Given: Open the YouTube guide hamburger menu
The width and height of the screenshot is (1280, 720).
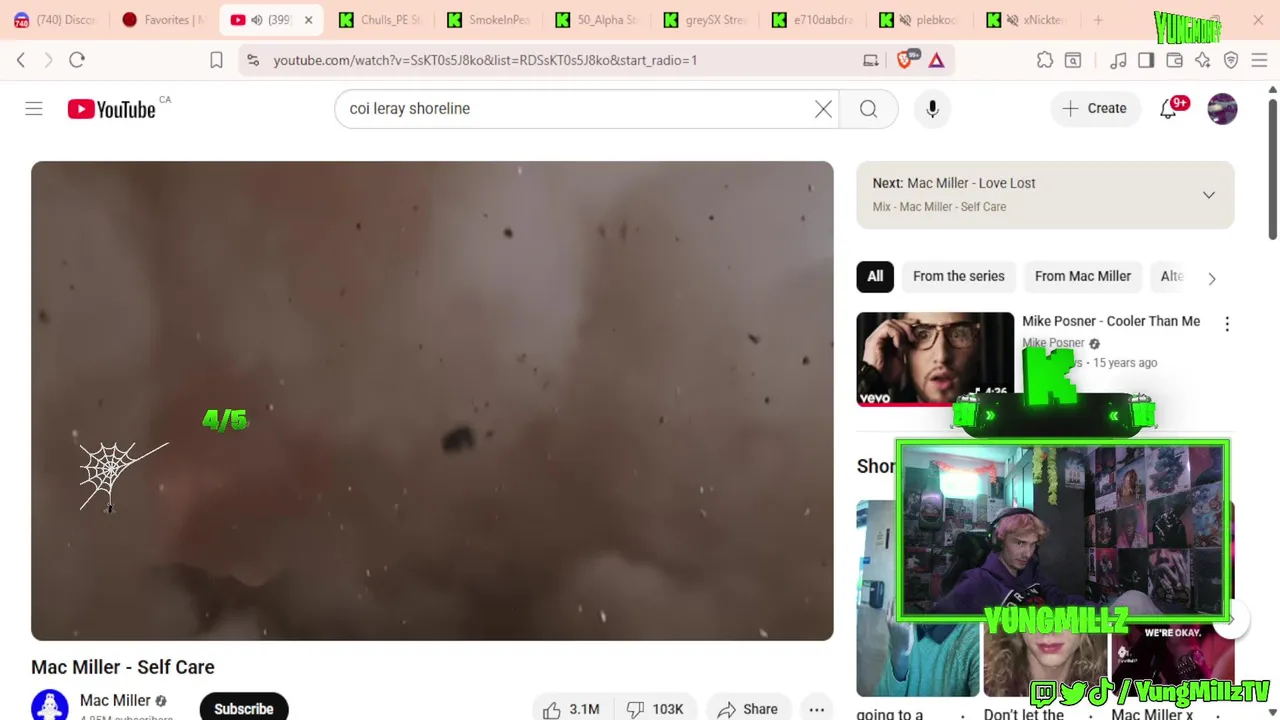Looking at the screenshot, I should [x=34, y=108].
